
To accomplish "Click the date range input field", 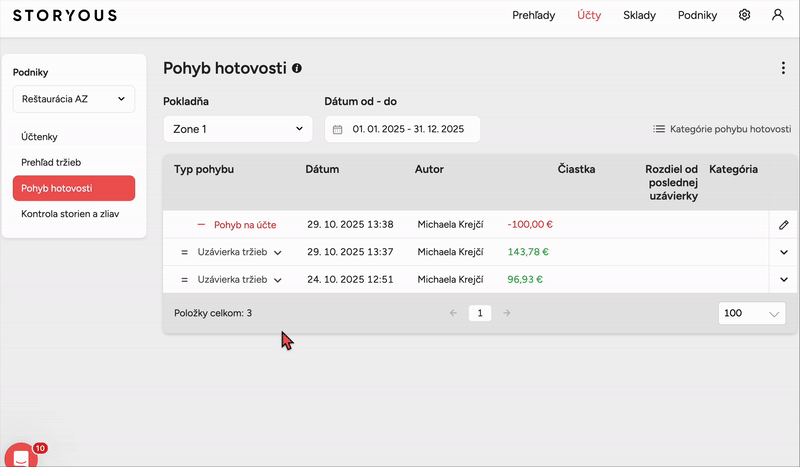I will [x=408, y=129].
